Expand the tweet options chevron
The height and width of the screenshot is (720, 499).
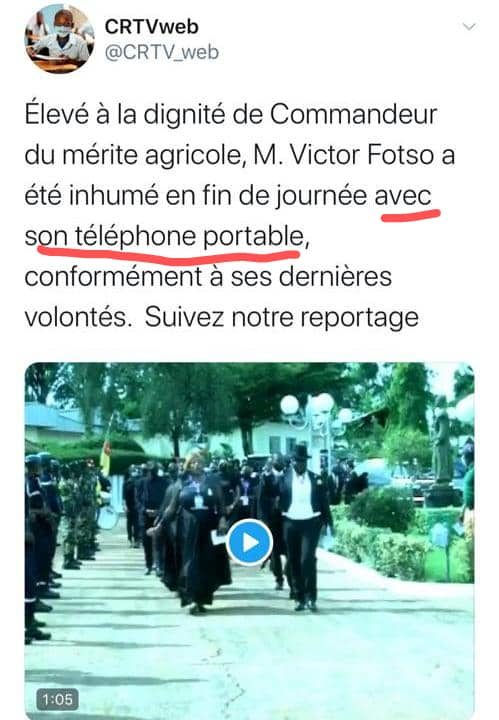[x=469, y=27]
